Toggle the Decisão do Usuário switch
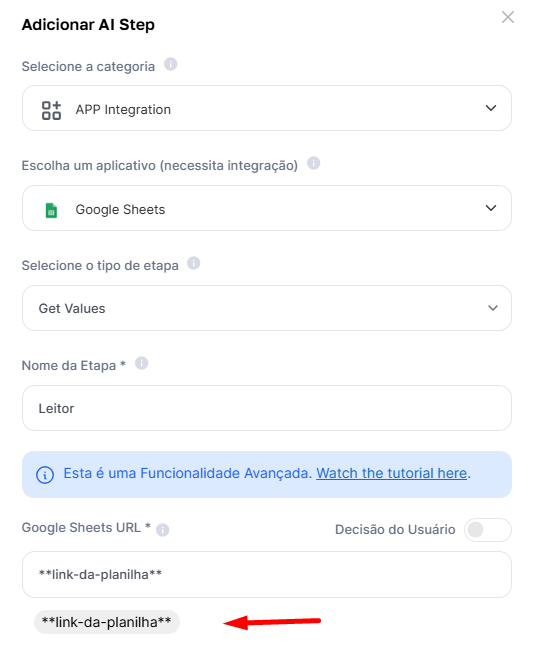Viewport: 533px width, 648px height. [x=488, y=530]
